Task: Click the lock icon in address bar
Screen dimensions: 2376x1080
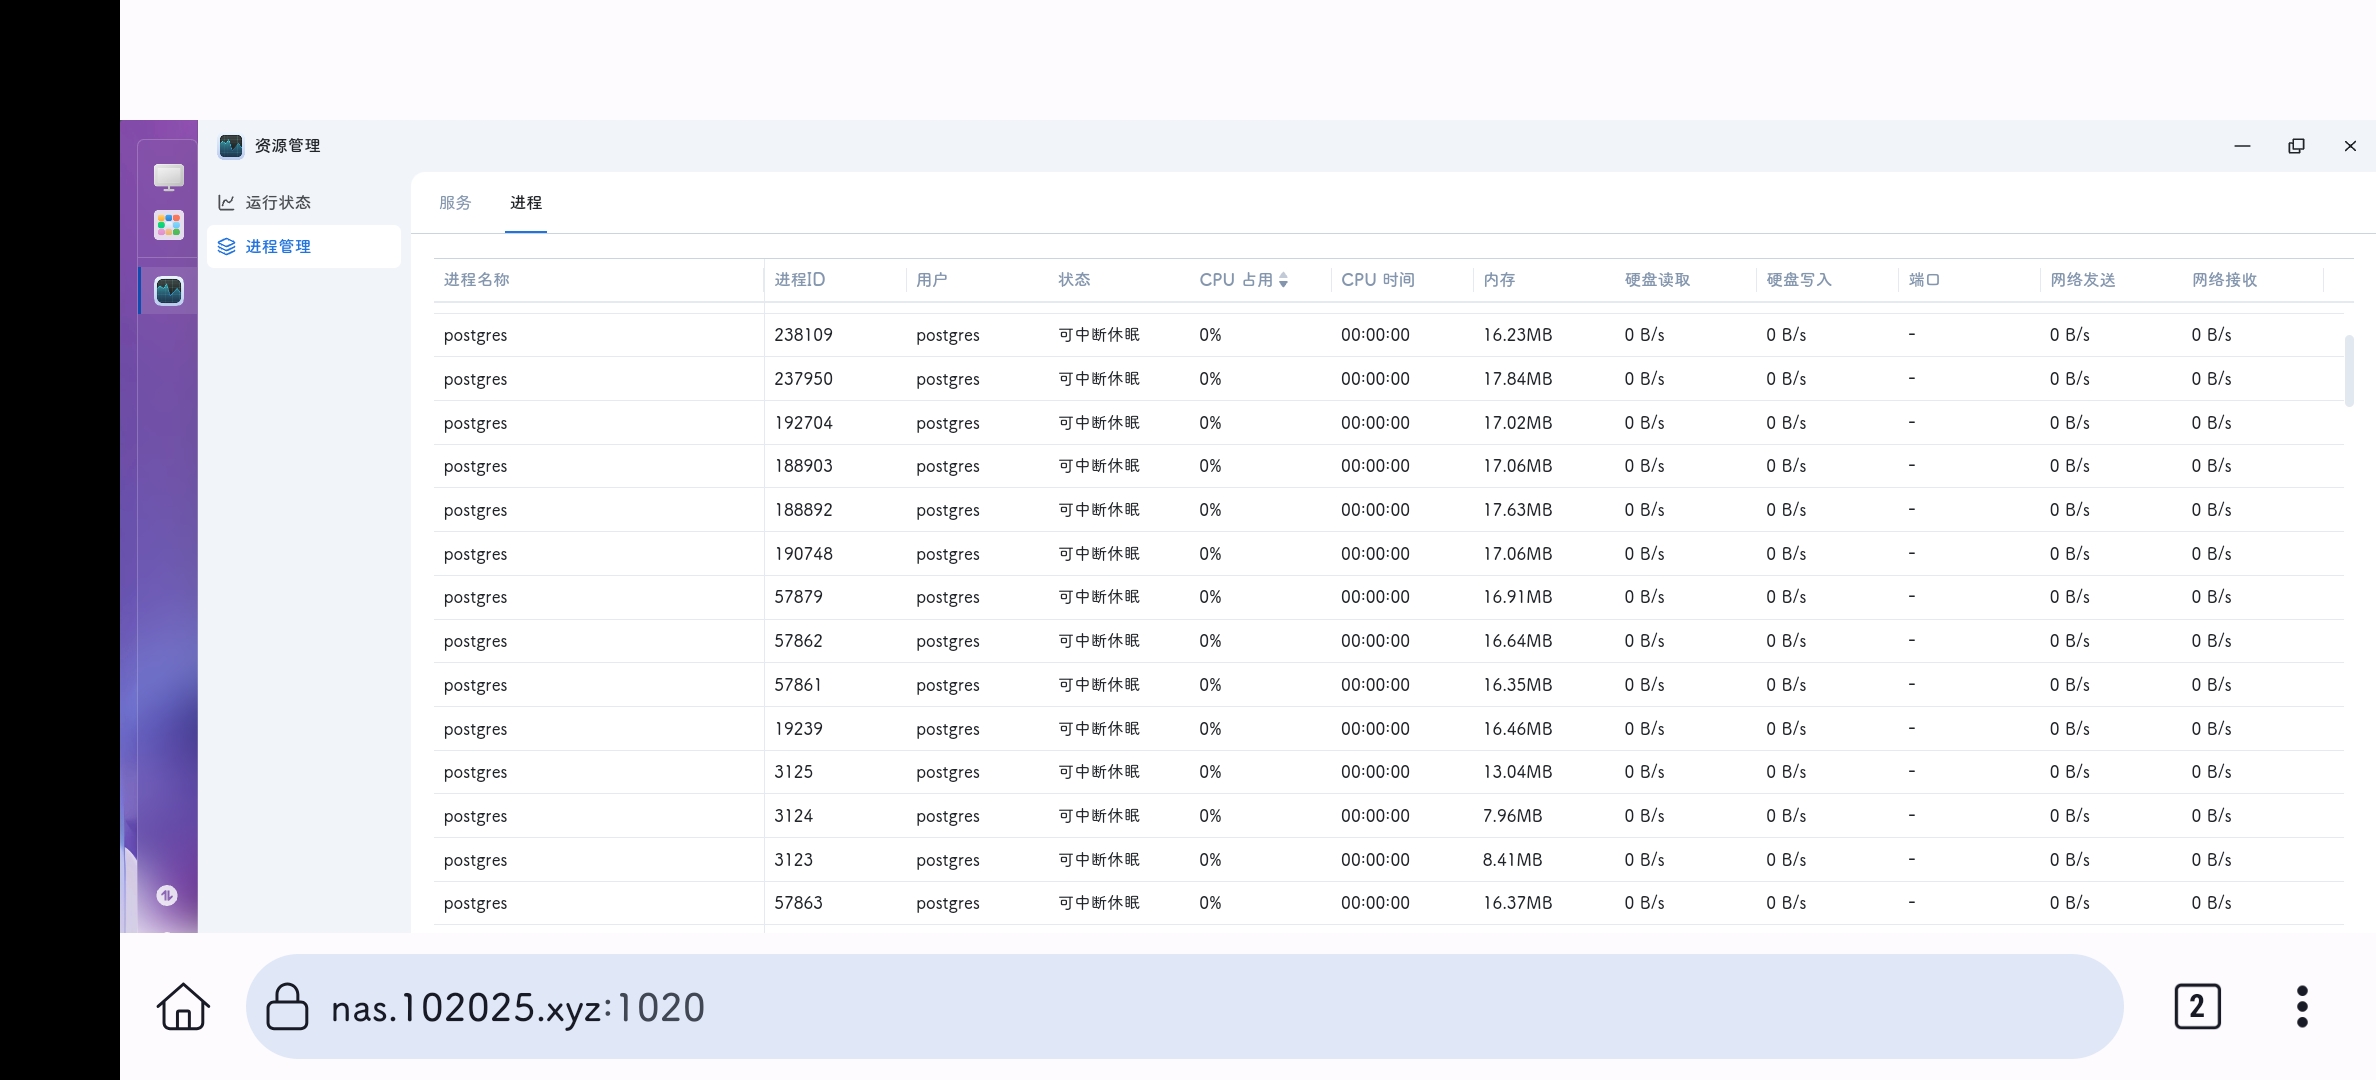Action: (x=287, y=1006)
